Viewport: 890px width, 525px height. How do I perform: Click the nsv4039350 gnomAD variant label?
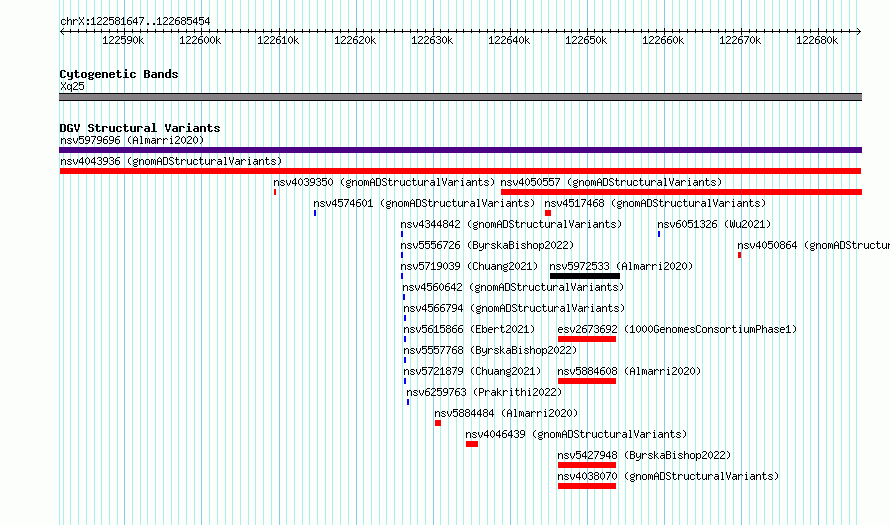pos(384,182)
